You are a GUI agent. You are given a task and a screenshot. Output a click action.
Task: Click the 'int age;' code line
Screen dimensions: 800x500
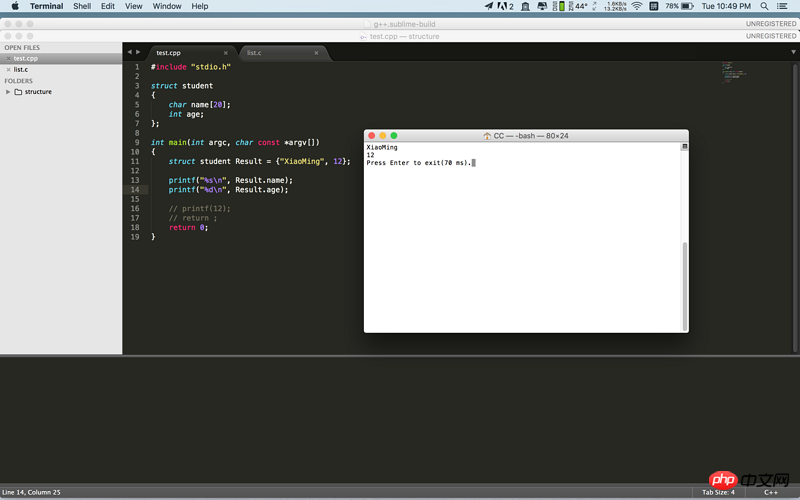click(x=186, y=114)
